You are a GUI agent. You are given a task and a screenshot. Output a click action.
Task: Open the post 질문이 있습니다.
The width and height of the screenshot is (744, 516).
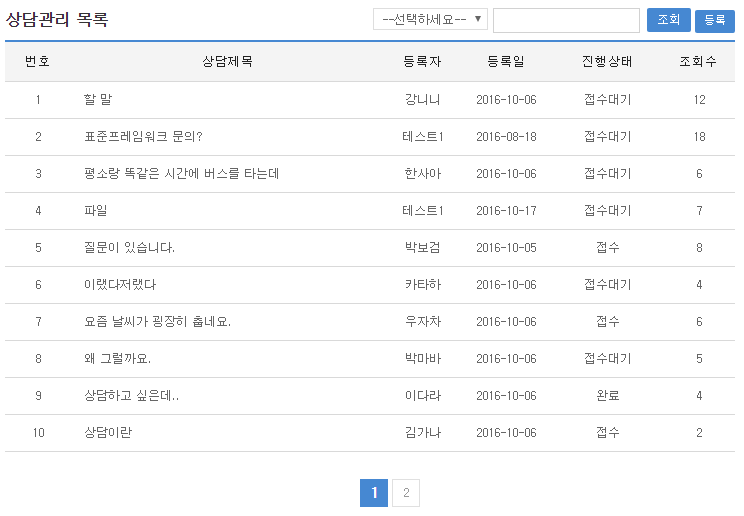tap(130, 248)
